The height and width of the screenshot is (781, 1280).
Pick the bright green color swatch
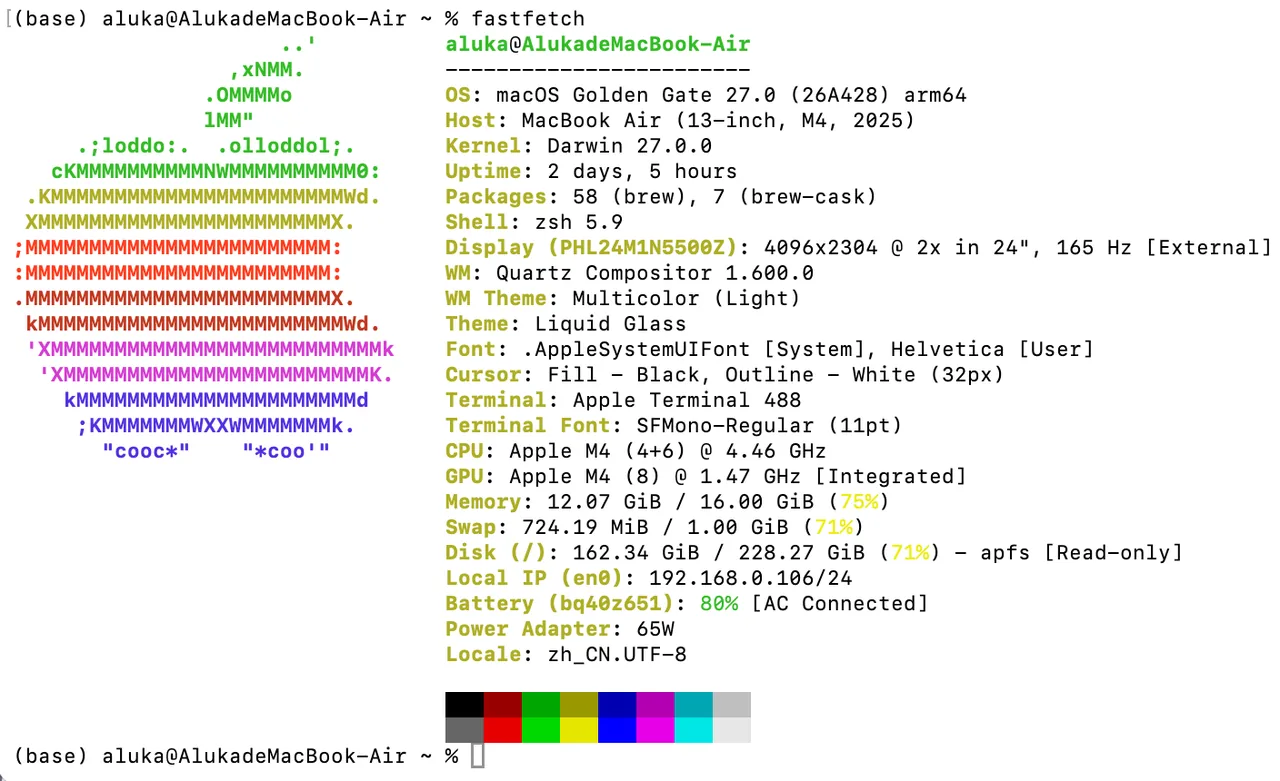pos(541,730)
